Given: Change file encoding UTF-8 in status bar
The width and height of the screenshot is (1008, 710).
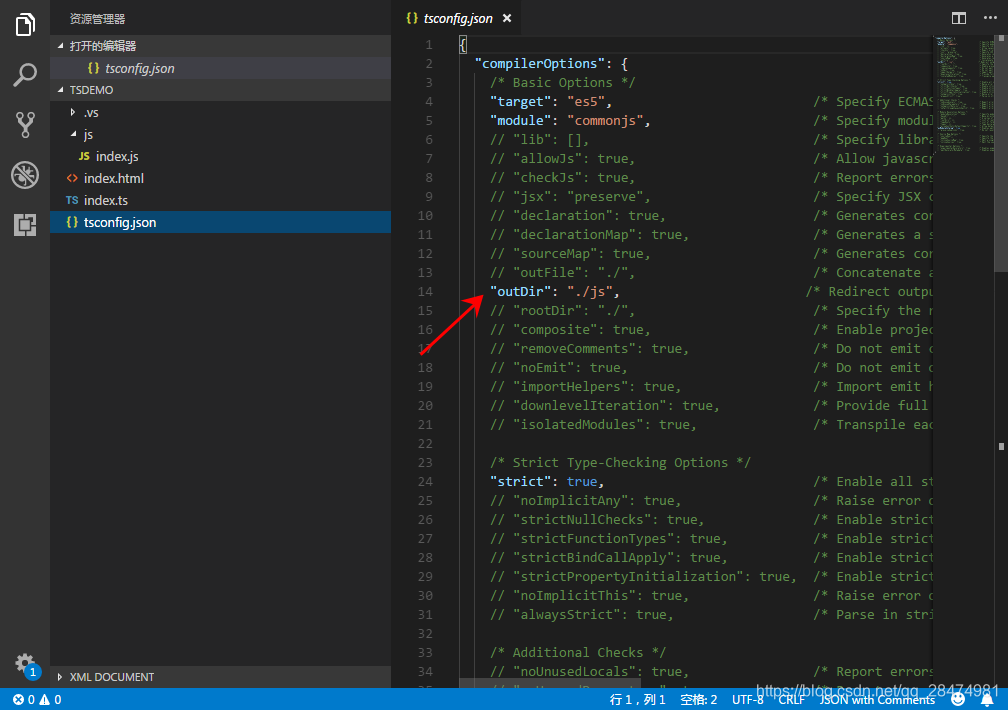Looking at the screenshot, I should (748, 700).
